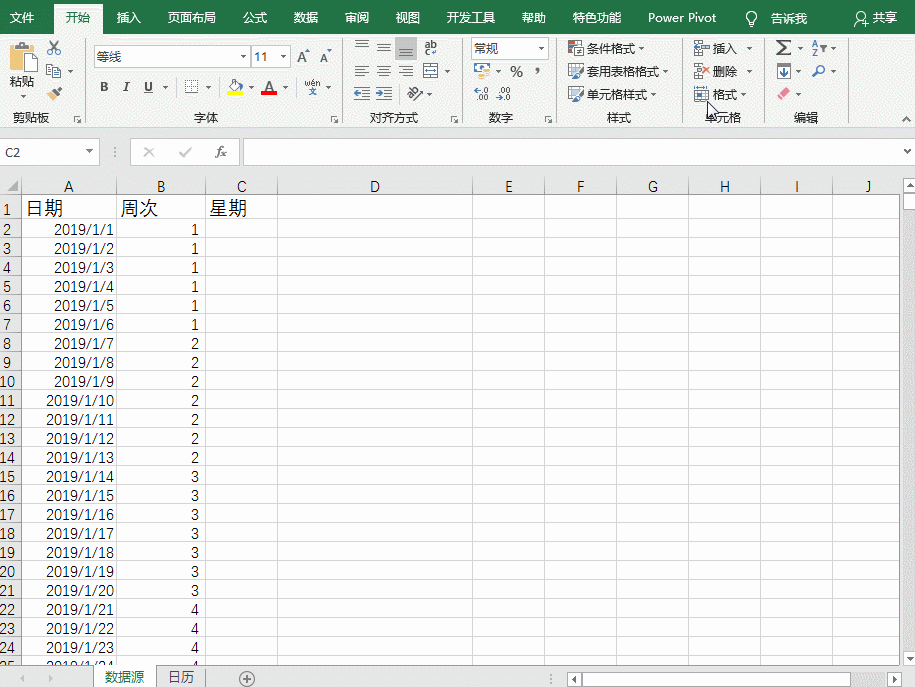Toggle align text right
This screenshot has height=687, width=915.
[x=406, y=71]
